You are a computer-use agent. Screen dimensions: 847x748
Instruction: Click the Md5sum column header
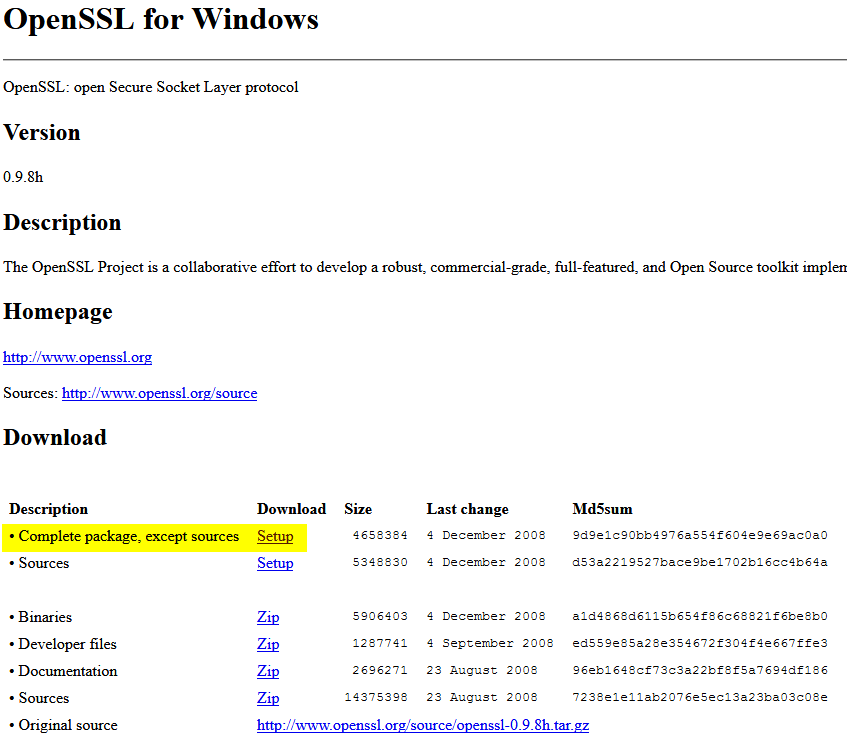[x=602, y=509]
